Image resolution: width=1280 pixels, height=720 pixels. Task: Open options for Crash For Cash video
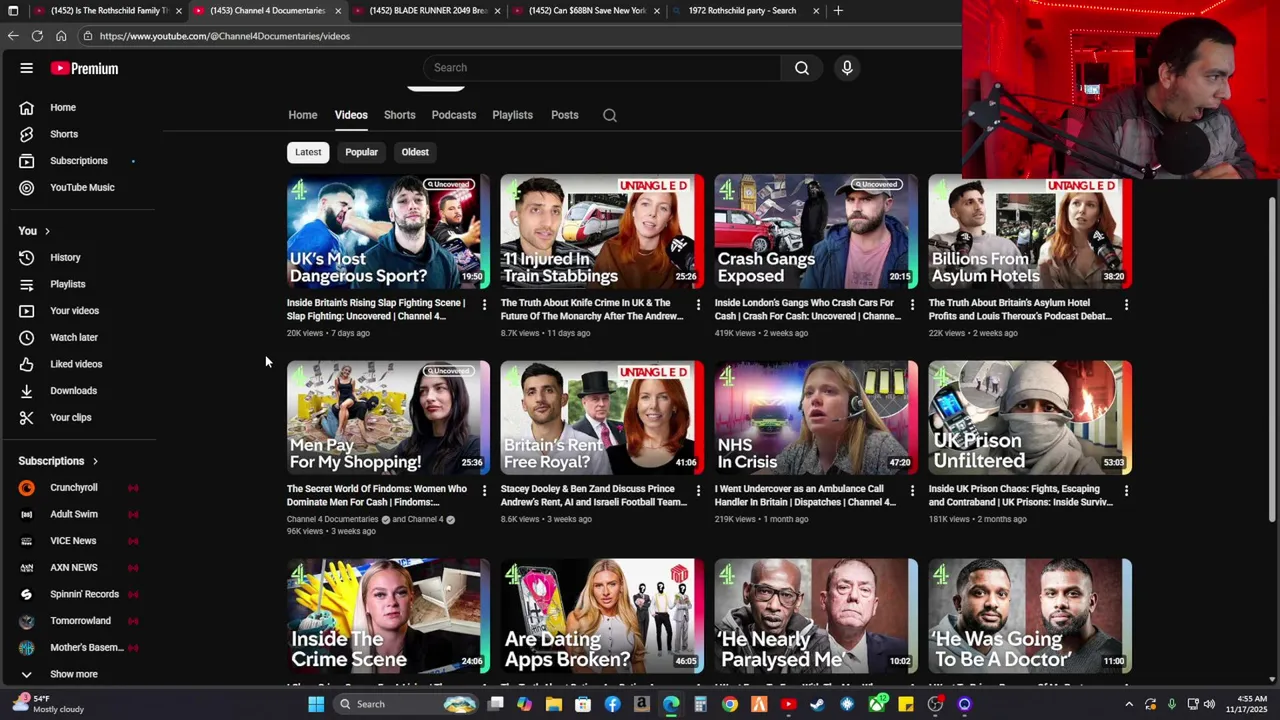912,304
